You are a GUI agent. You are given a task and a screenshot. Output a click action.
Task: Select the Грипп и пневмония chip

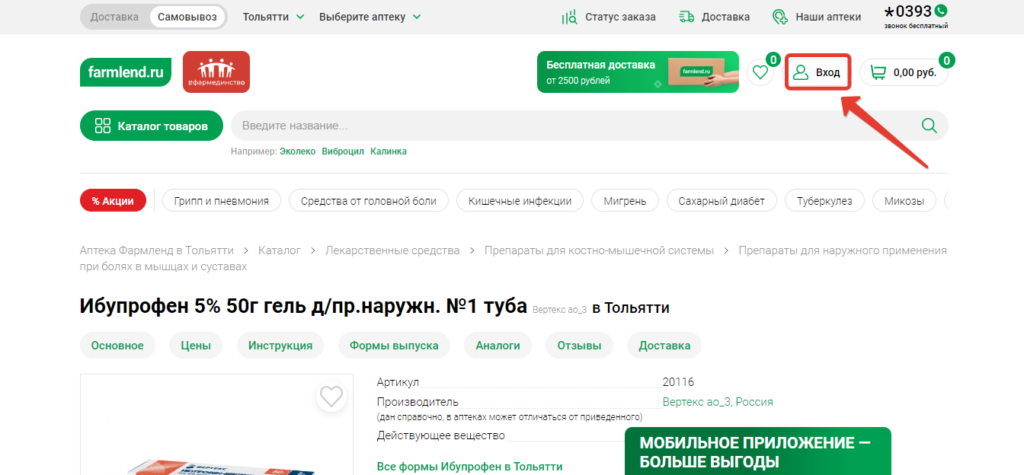pyautogui.click(x=221, y=201)
